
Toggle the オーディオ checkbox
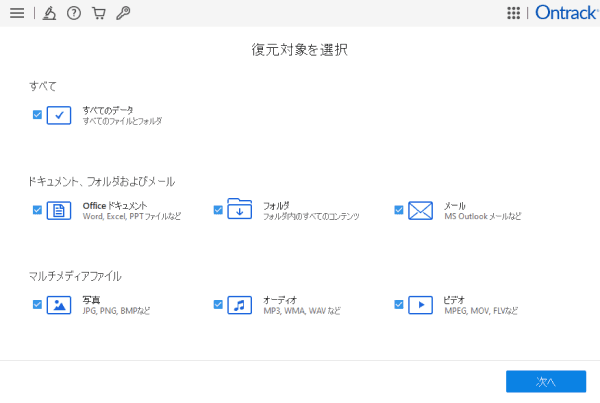coord(218,304)
